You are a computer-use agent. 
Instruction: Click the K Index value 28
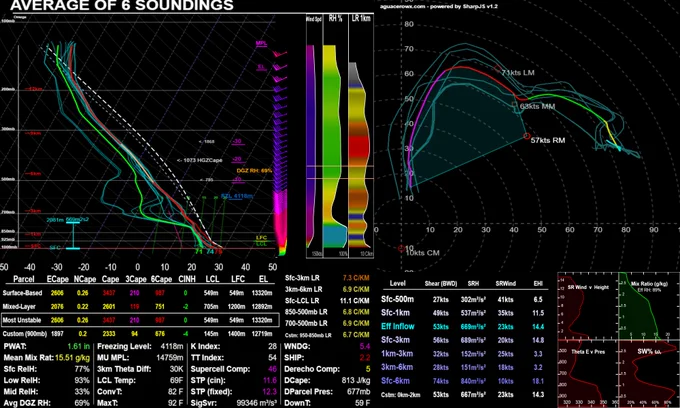tap(272, 346)
